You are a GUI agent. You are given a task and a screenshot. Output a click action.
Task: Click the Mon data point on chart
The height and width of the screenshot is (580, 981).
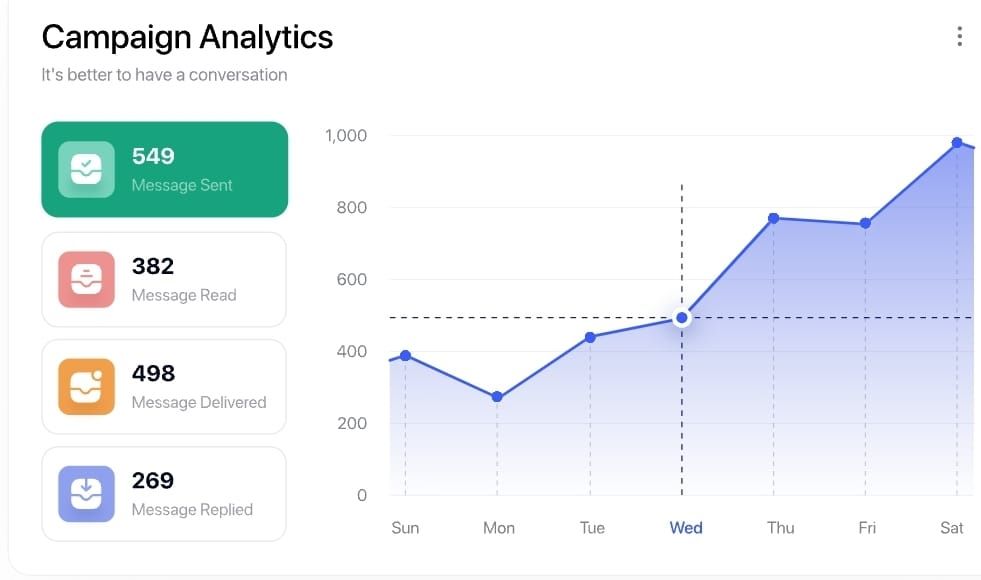[x=497, y=397]
